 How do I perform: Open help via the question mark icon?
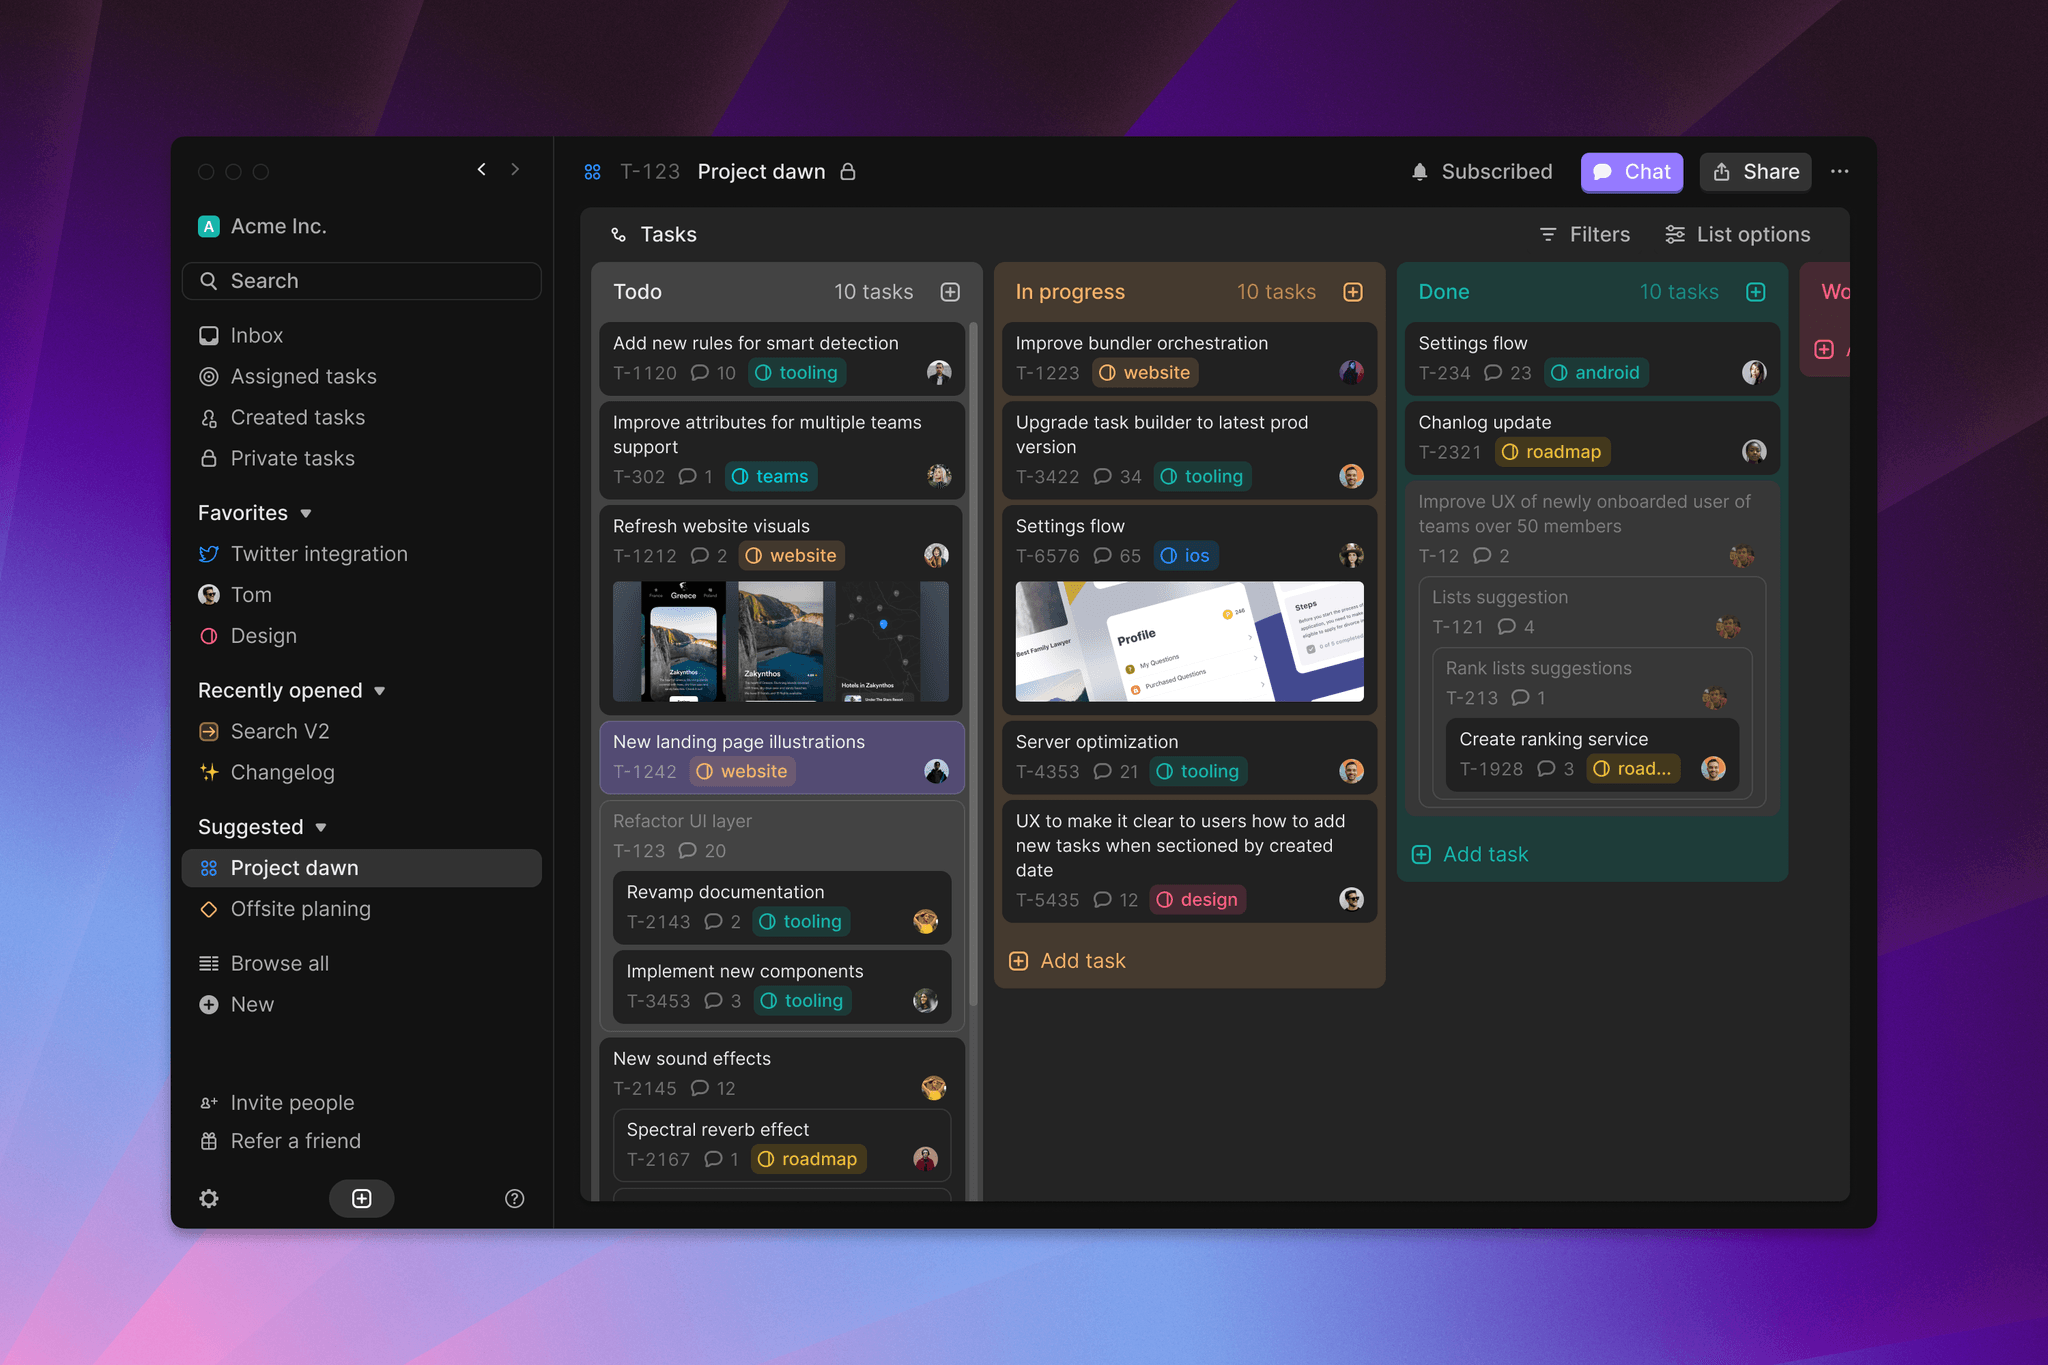[514, 1198]
